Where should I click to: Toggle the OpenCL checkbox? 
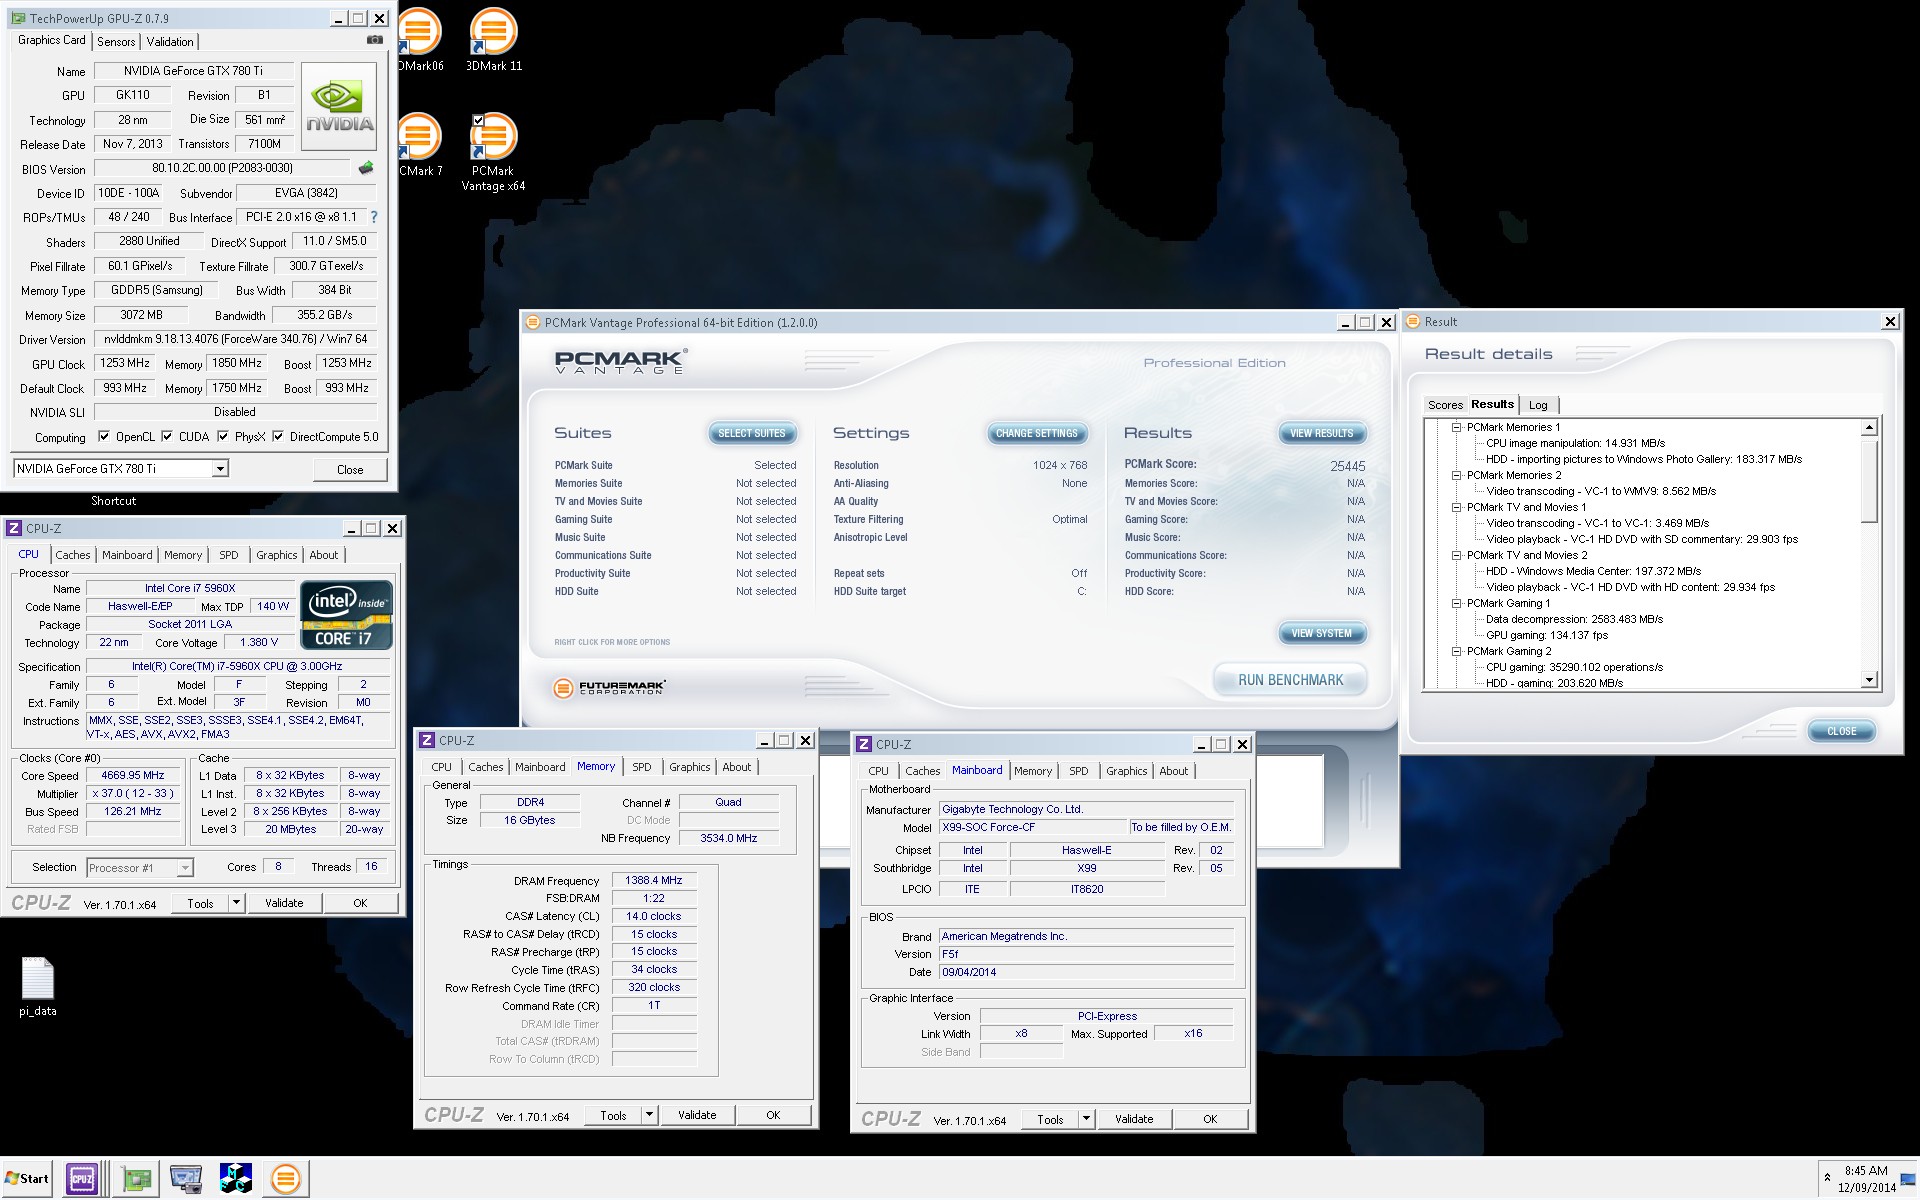104,436
